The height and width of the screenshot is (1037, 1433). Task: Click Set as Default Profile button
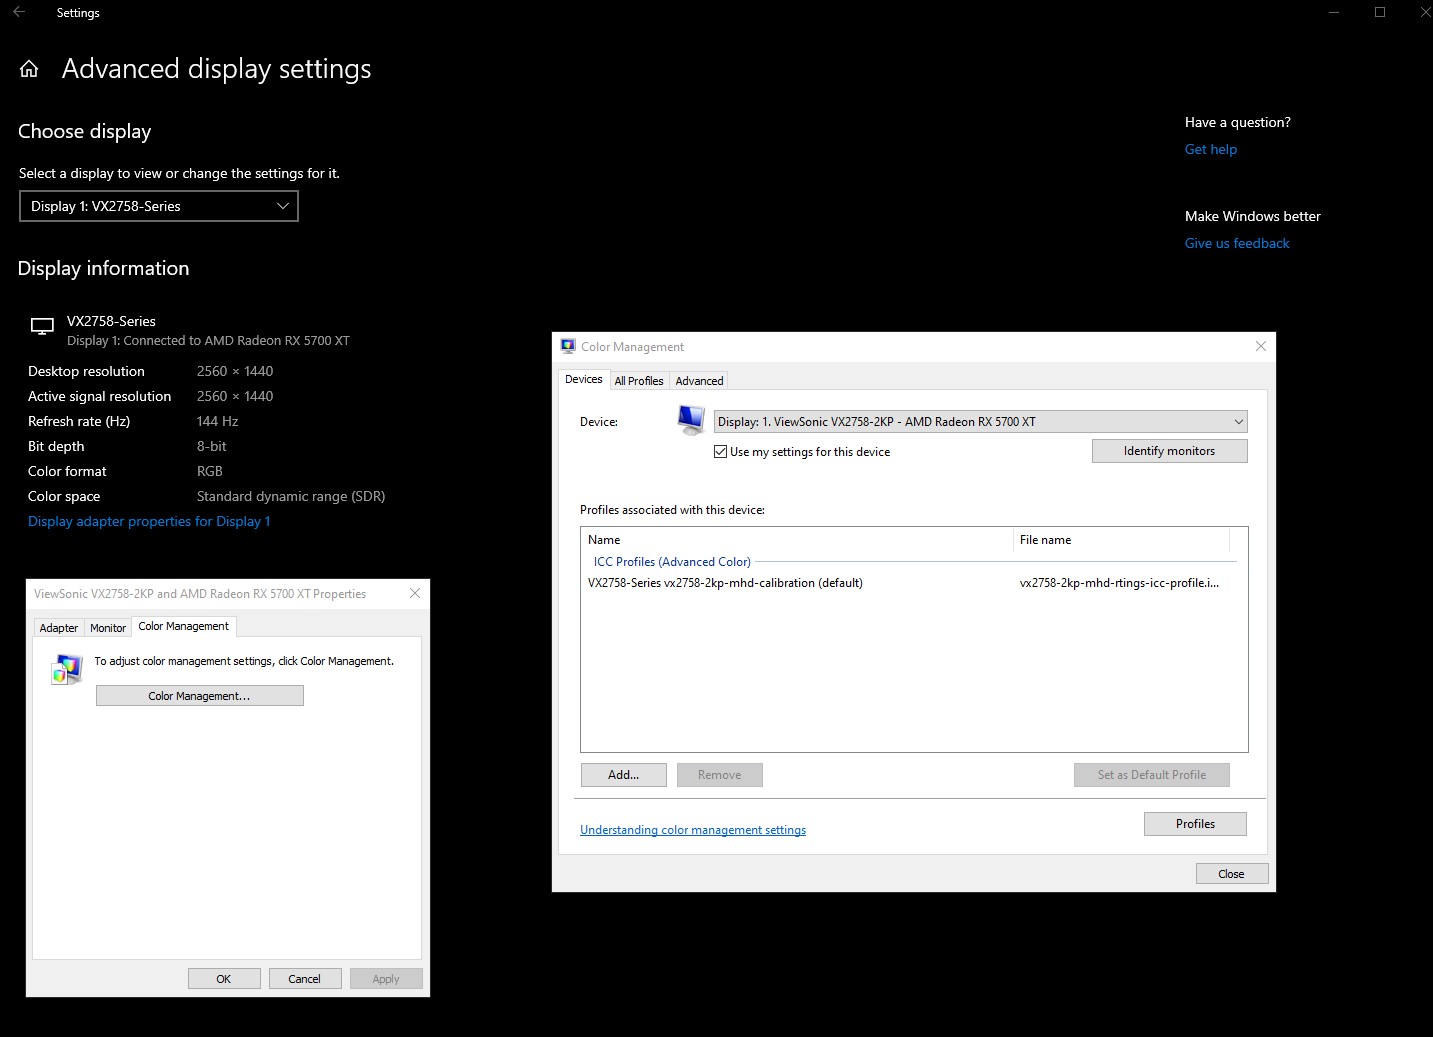1151,775
